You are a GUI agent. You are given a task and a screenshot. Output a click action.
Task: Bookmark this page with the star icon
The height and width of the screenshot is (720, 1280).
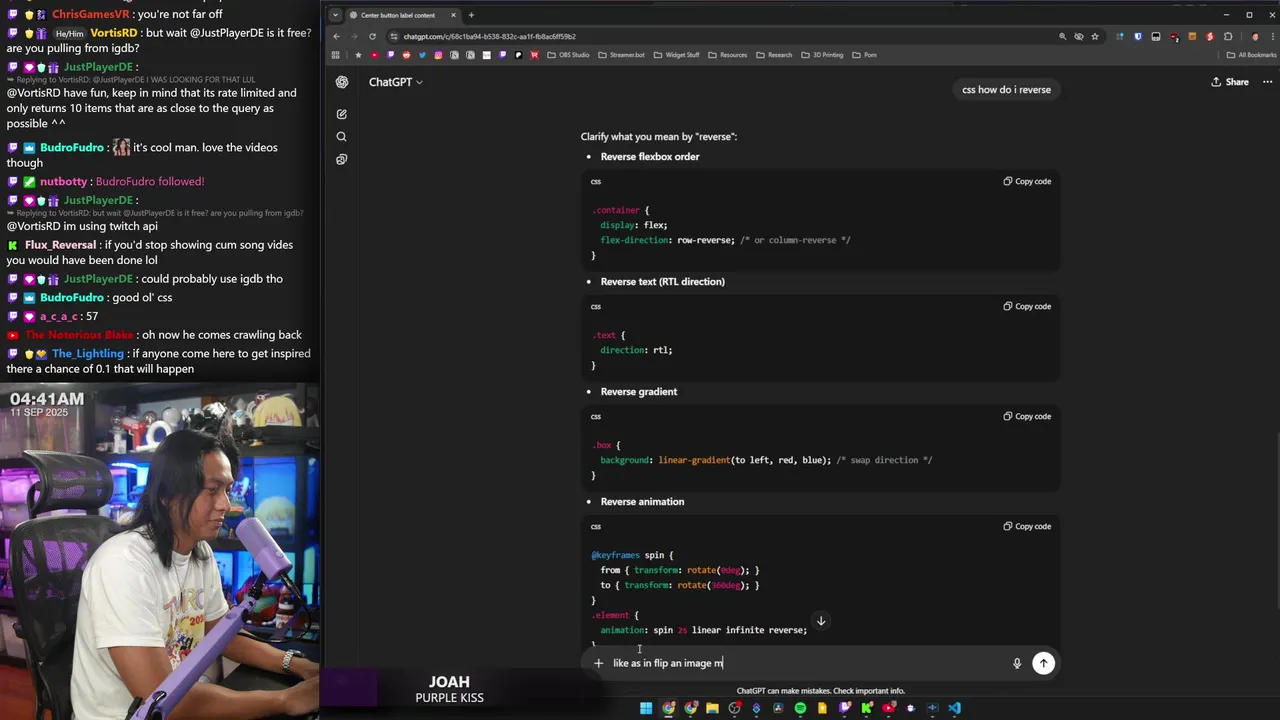pos(1095,36)
